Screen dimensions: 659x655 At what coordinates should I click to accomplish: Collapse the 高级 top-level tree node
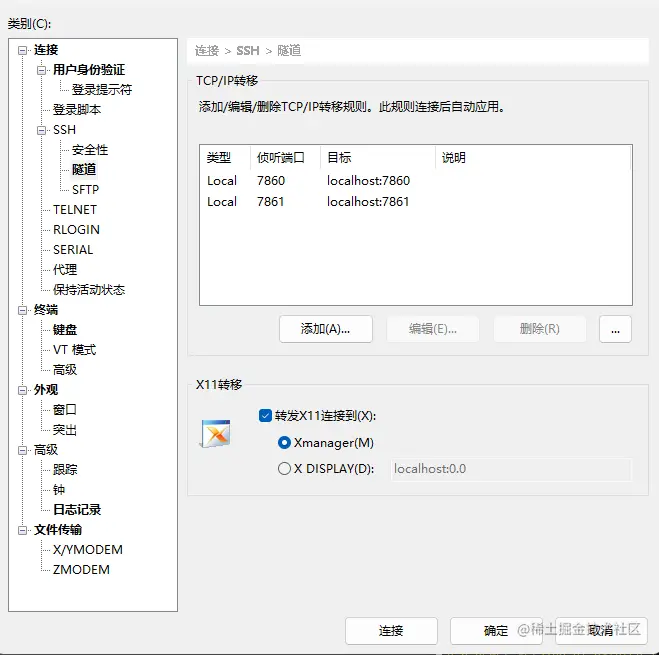(x=22, y=450)
